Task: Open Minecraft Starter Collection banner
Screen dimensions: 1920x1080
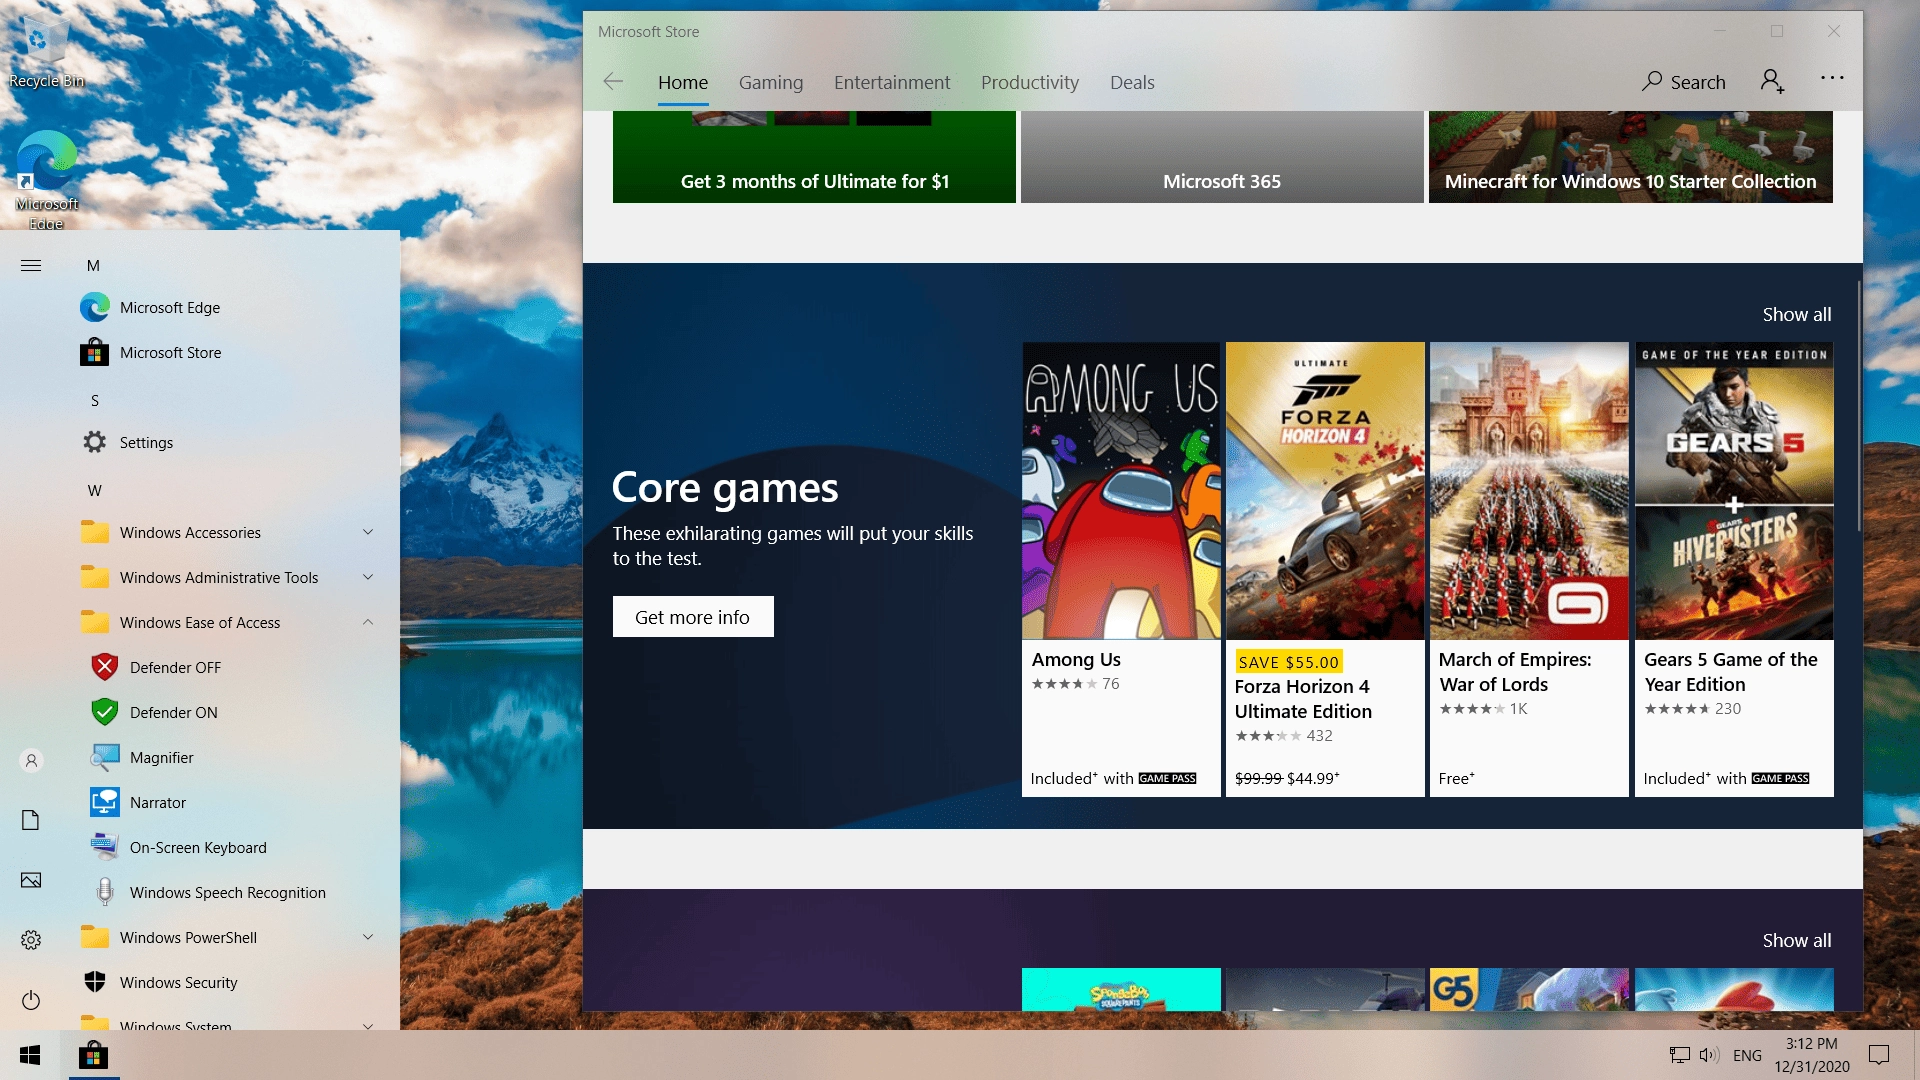Action: point(1631,157)
